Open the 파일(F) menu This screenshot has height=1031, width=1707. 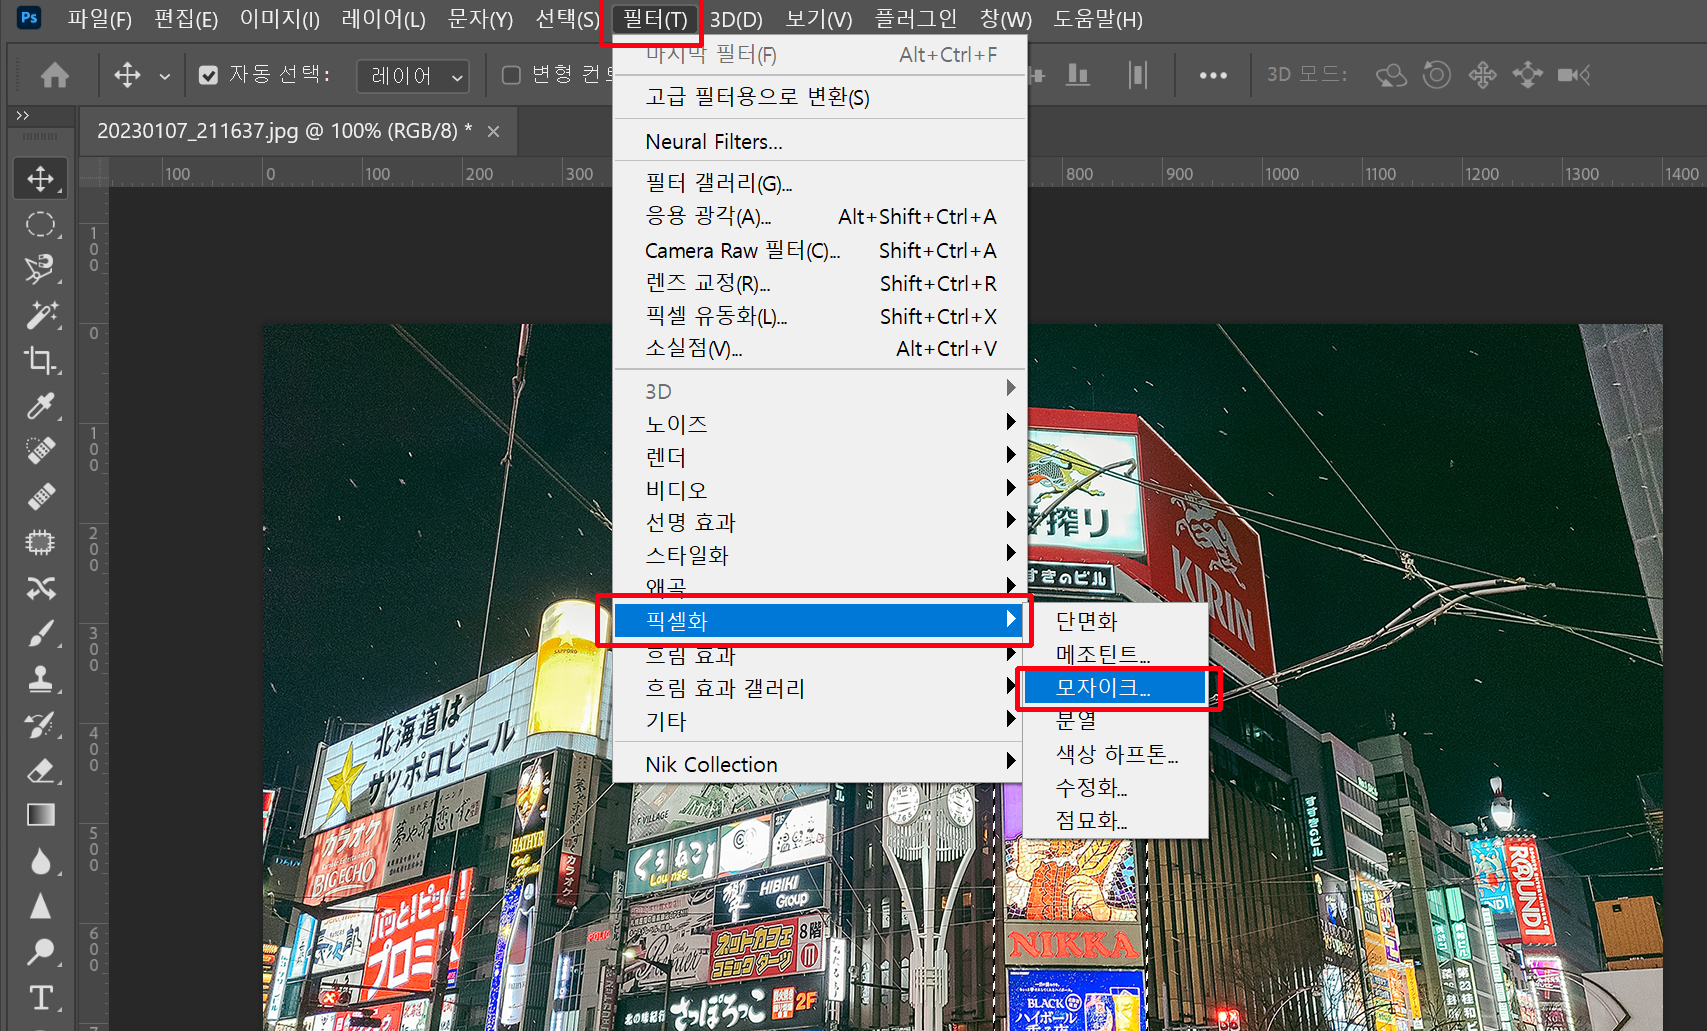(x=99, y=19)
